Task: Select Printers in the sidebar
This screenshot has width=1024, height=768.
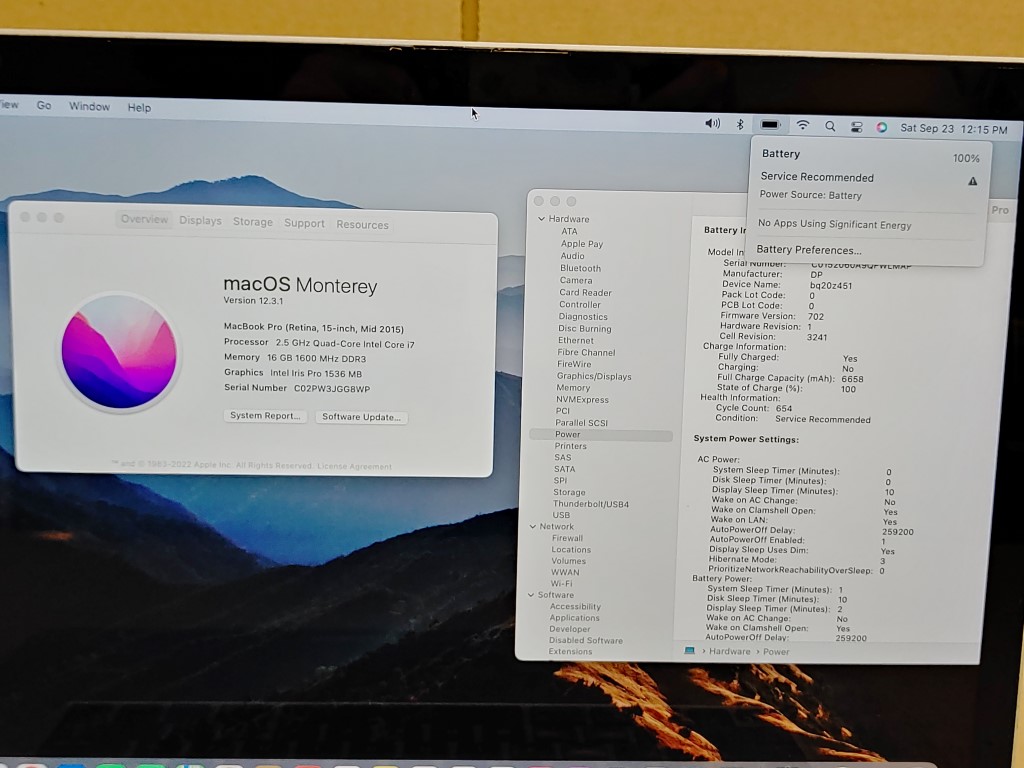Action: (x=570, y=446)
